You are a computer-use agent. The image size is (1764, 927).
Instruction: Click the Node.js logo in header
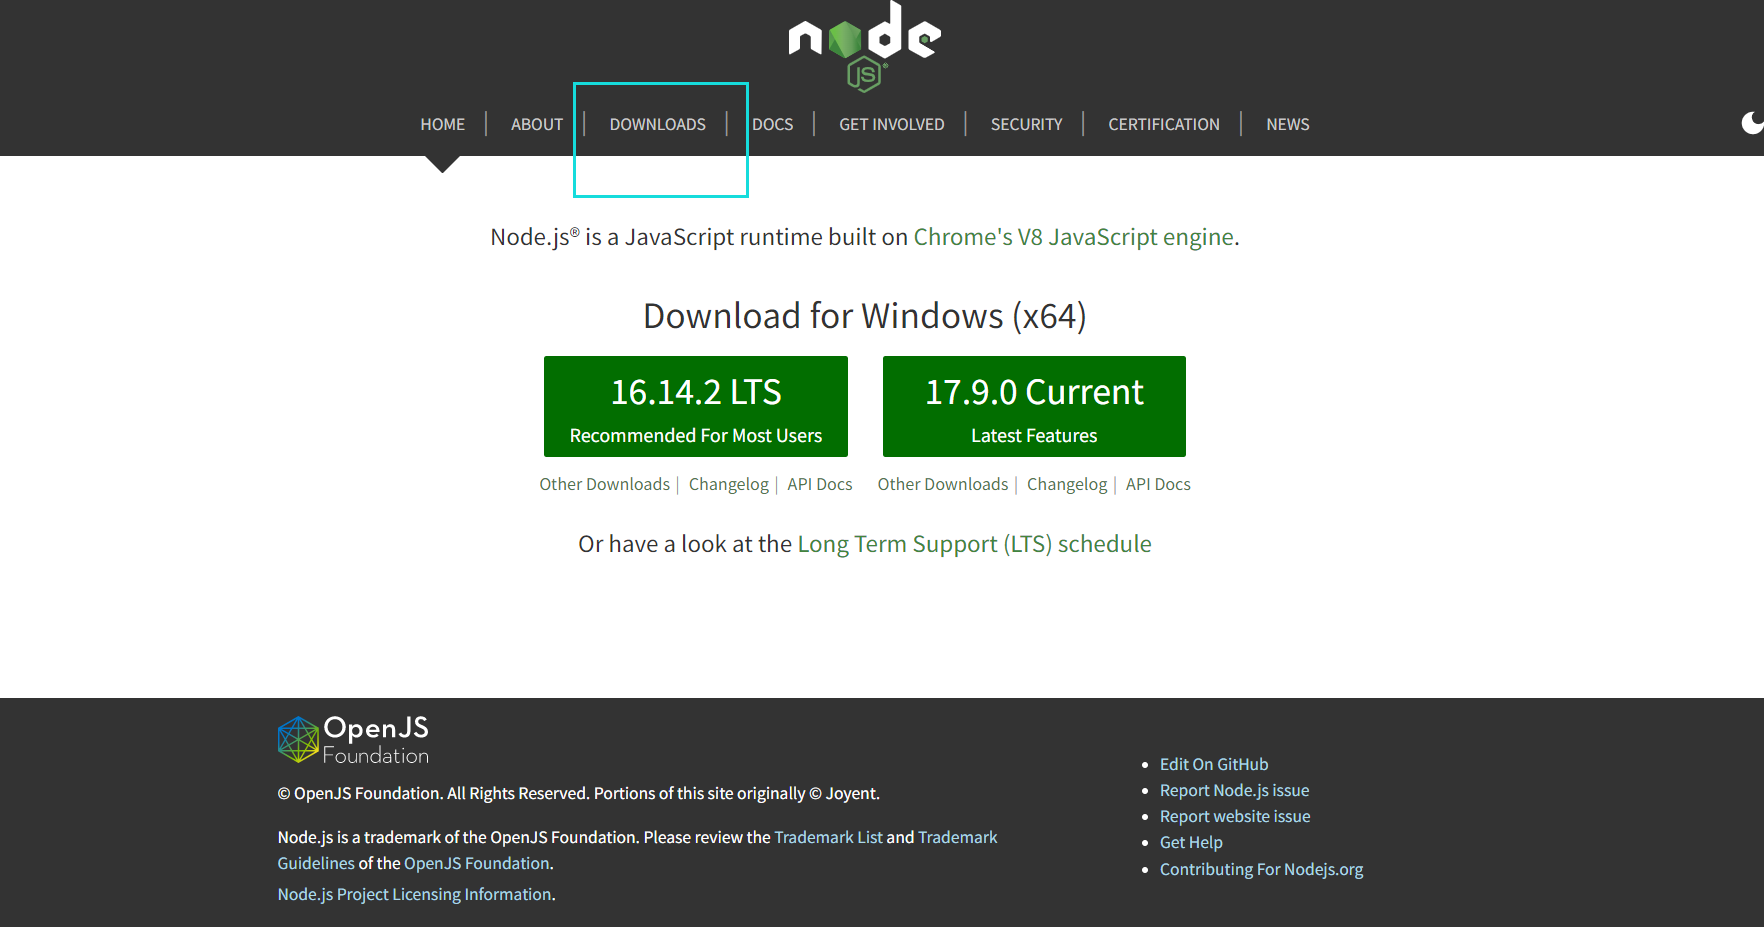(x=865, y=46)
